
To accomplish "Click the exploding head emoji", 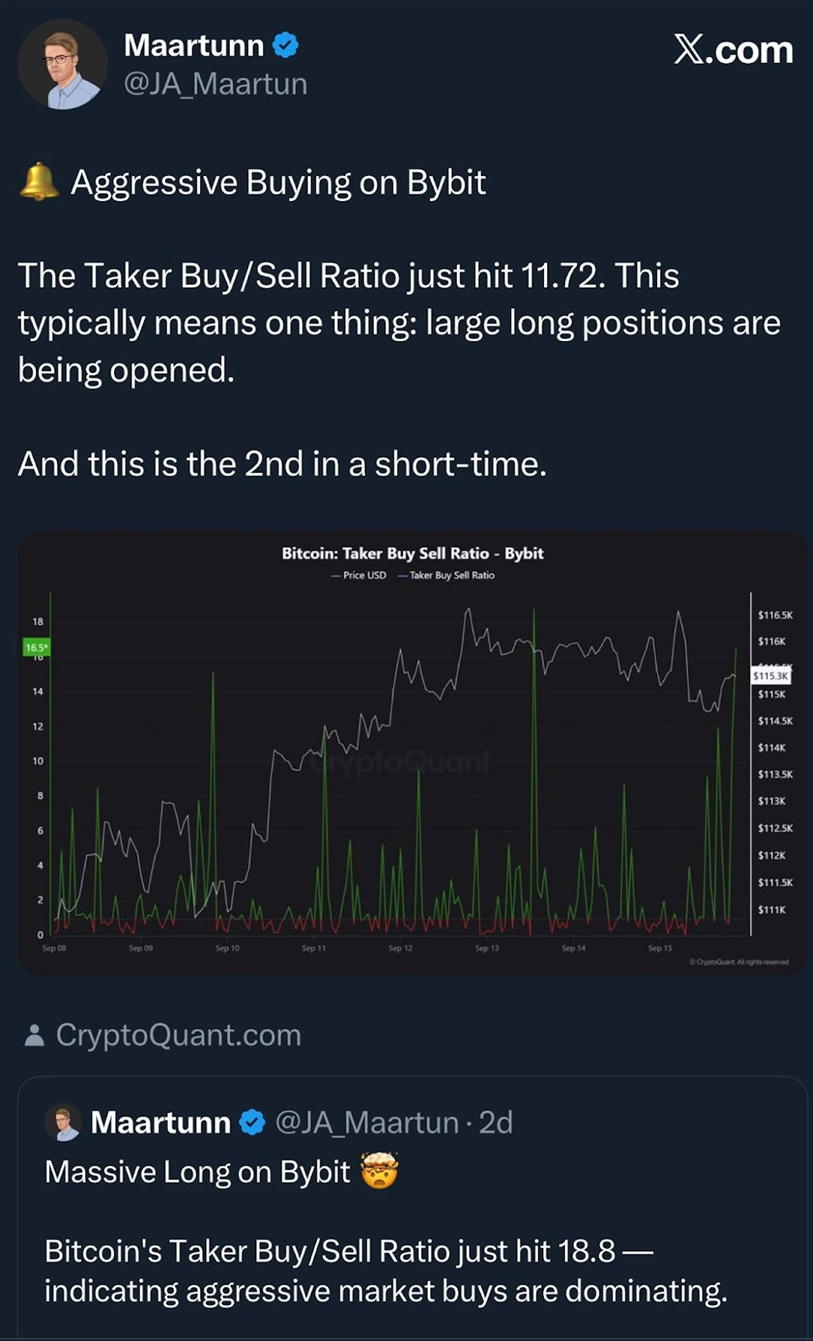I will pos(381,1170).
